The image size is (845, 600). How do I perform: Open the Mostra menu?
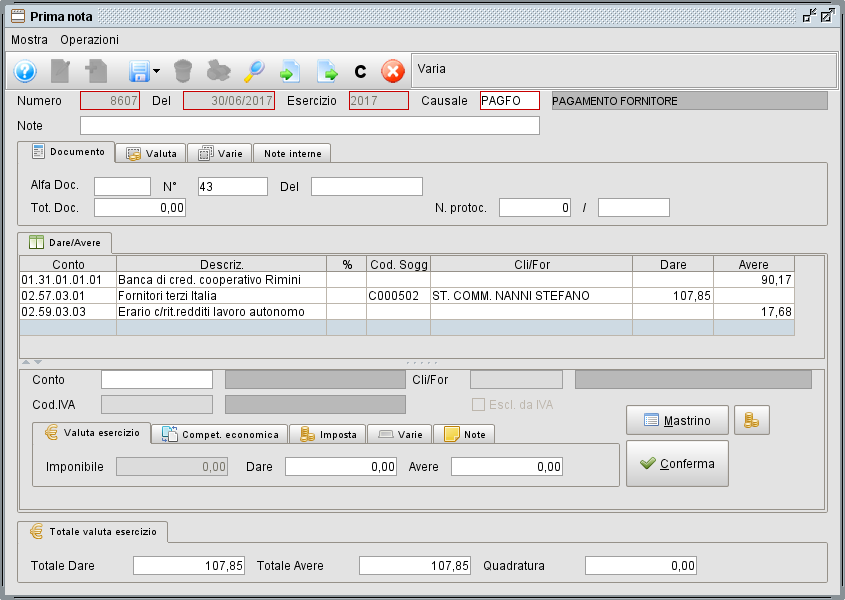(29, 40)
